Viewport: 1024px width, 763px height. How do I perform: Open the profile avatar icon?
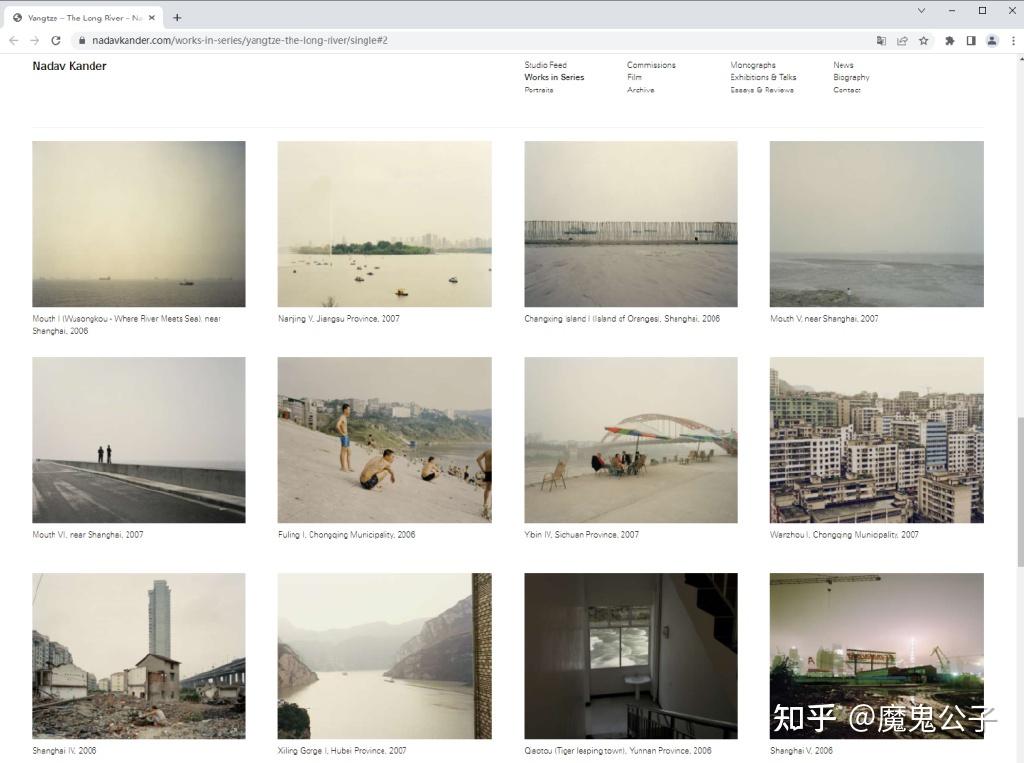(992, 41)
